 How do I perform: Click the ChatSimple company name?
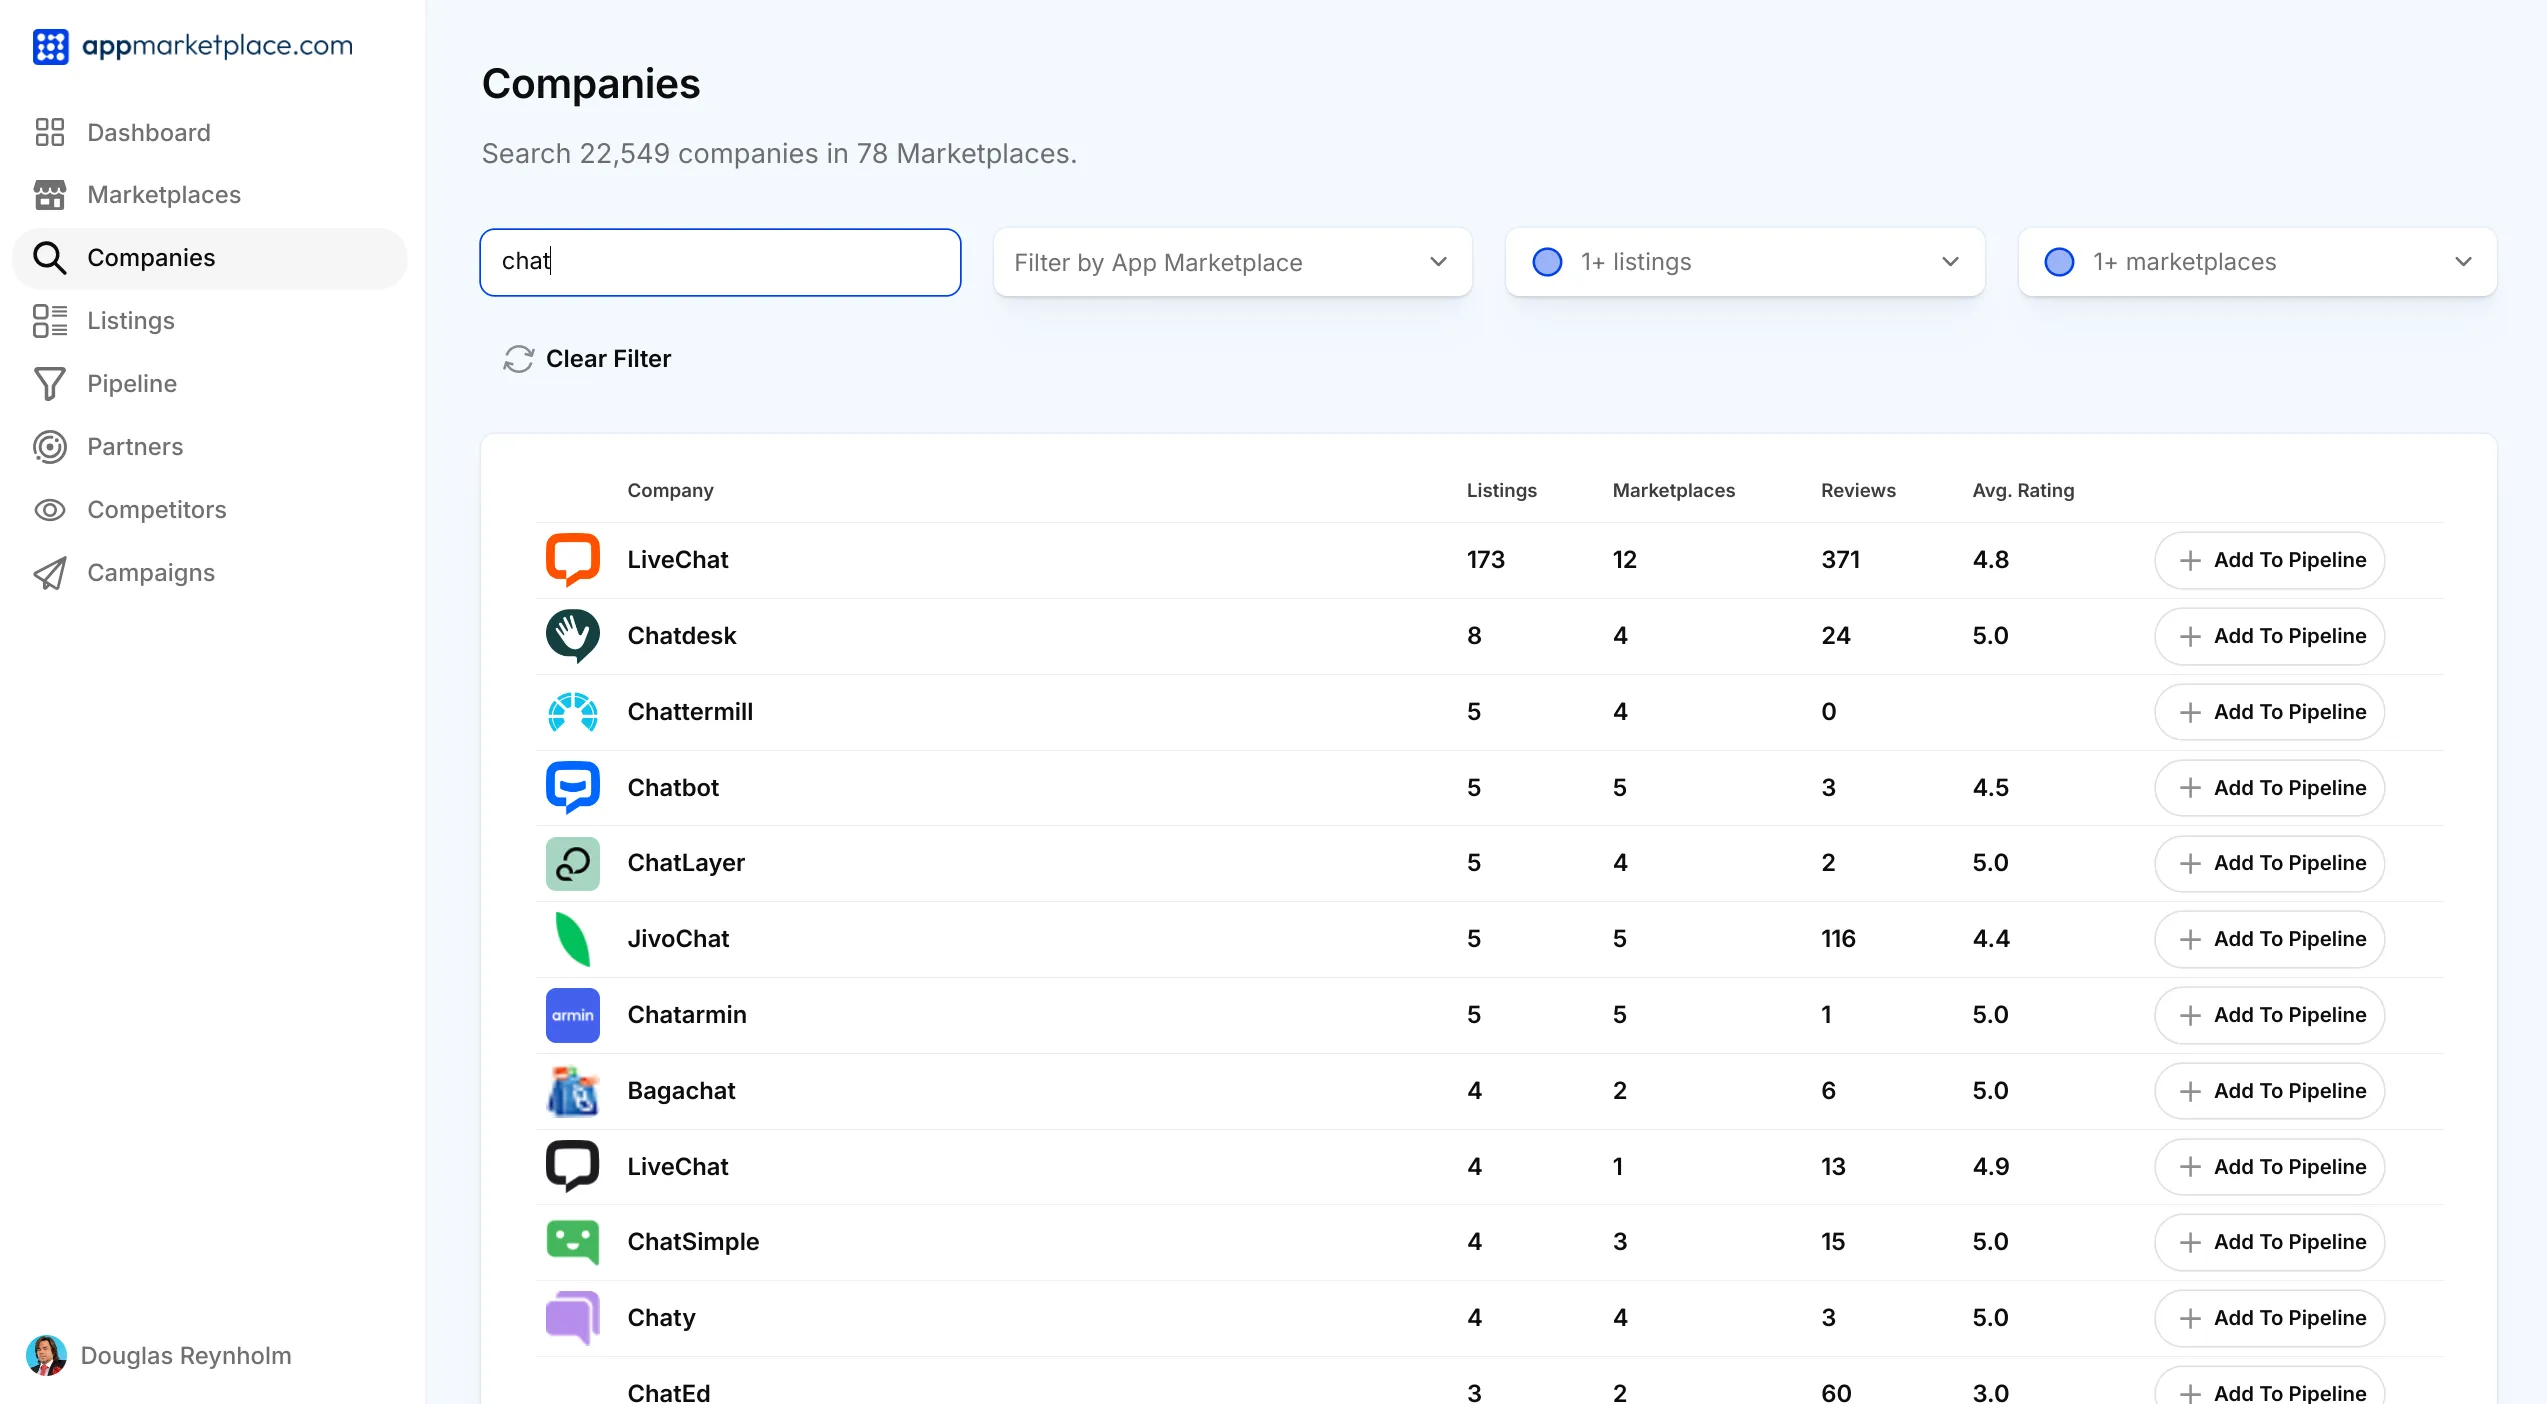tap(693, 1242)
